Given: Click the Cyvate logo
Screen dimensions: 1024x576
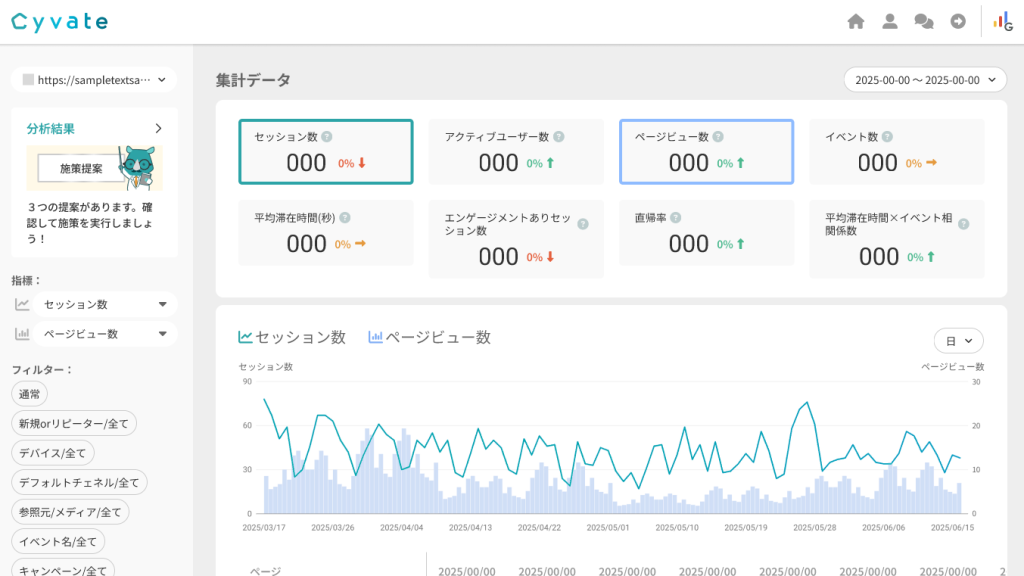Looking at the screenshot, I should tap(60, 22).
